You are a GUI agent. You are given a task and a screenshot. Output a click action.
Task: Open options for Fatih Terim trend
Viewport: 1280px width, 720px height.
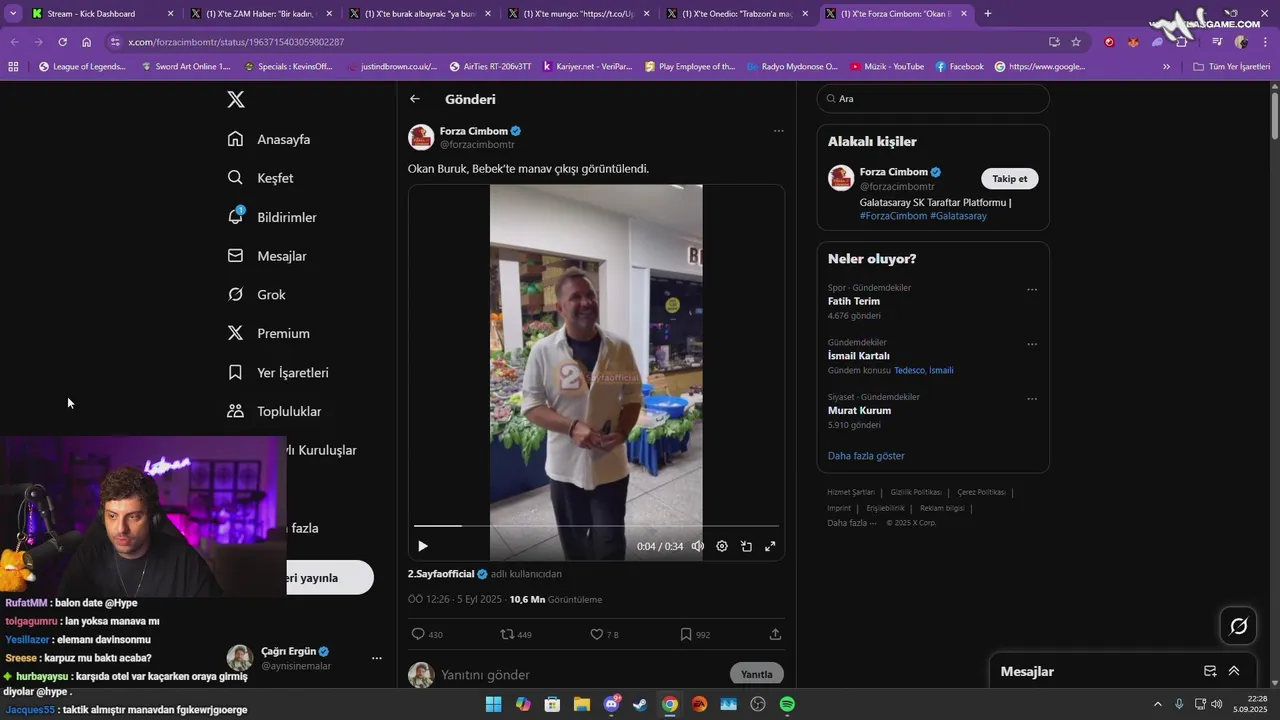1032,290
